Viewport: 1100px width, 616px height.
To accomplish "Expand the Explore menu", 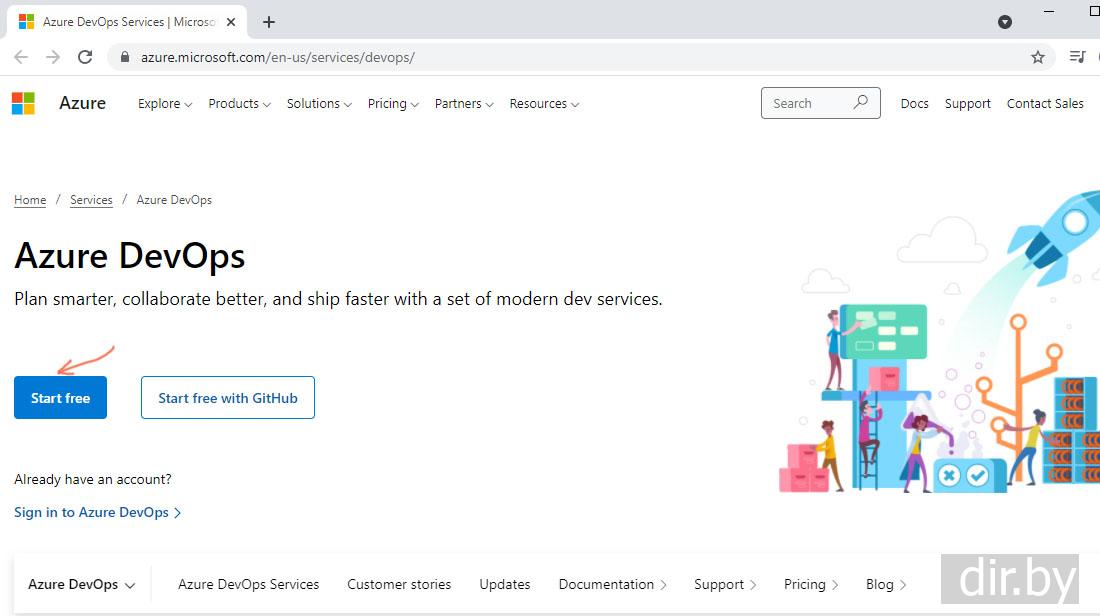I will (x=164, y=104).
